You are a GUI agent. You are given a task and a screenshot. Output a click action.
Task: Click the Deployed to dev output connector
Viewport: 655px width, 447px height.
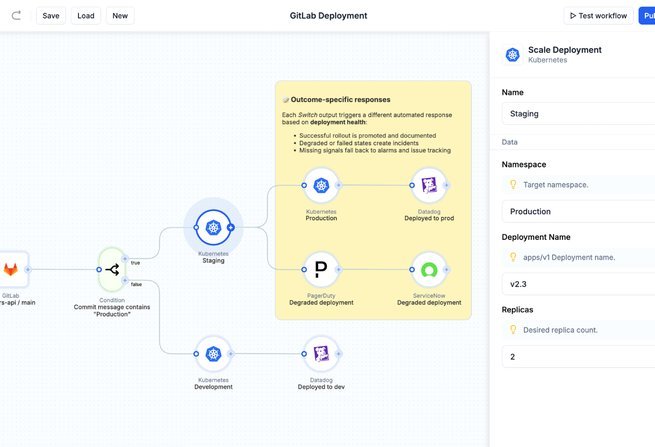338,354
